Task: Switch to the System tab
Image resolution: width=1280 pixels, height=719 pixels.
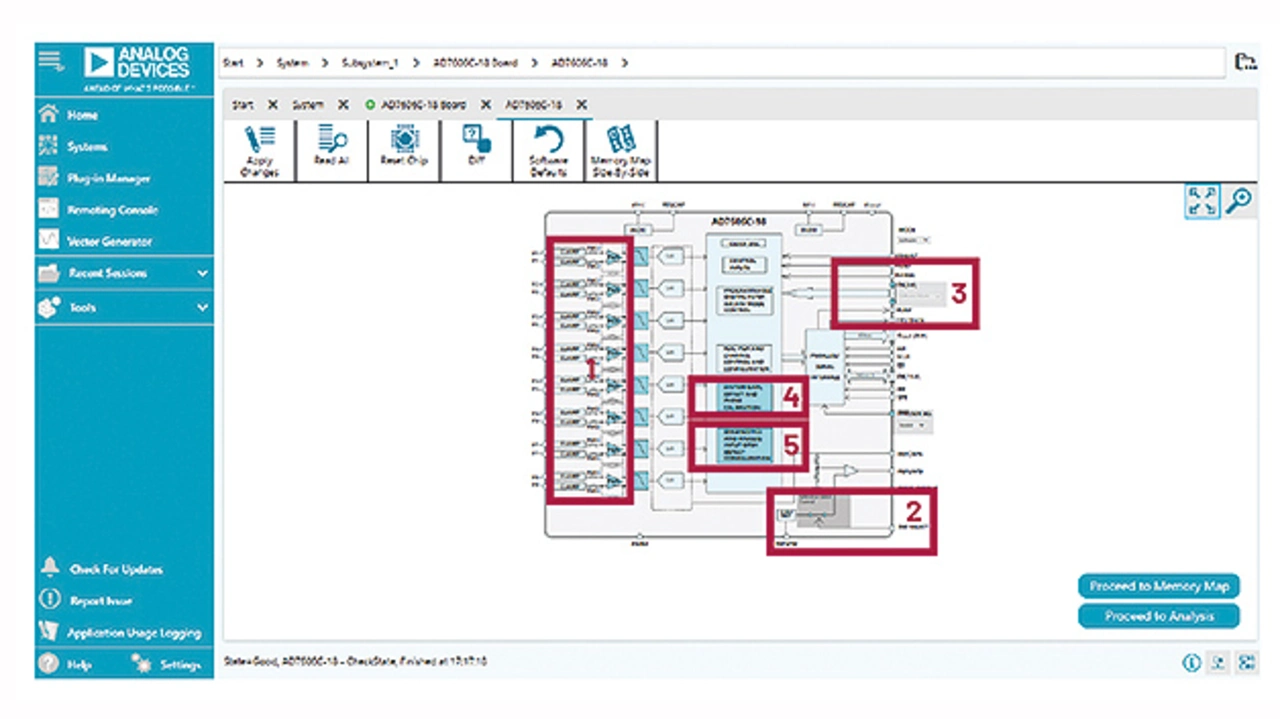Action: tap(308, 105)
